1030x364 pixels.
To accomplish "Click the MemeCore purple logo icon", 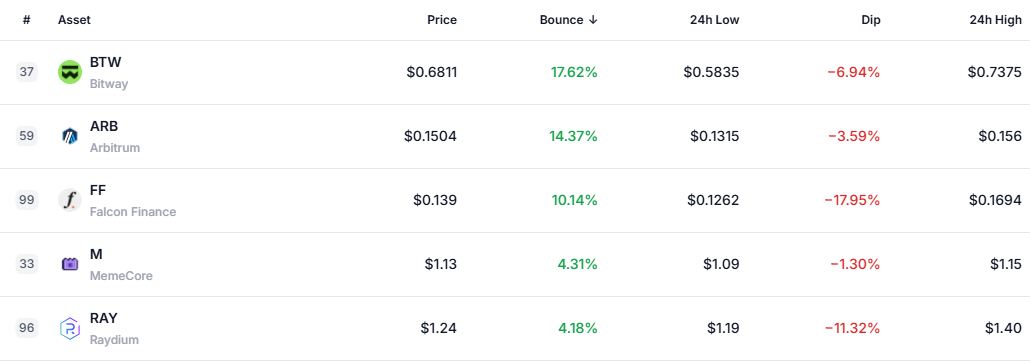I will coord(70,264).
